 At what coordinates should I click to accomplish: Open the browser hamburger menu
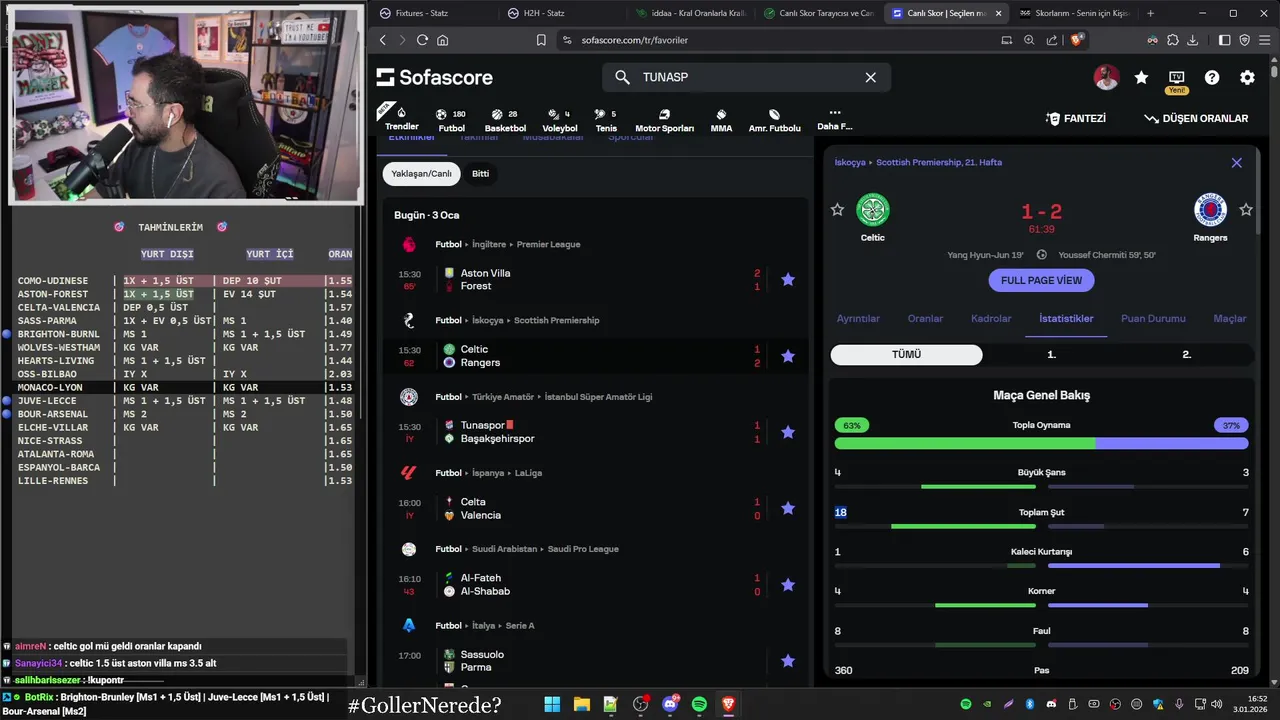point(1265,40)
